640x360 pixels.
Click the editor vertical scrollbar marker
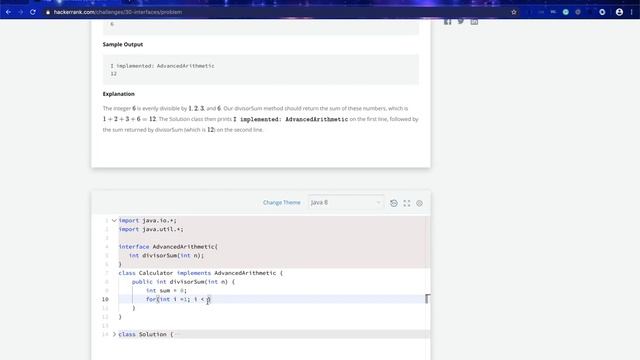427,299
